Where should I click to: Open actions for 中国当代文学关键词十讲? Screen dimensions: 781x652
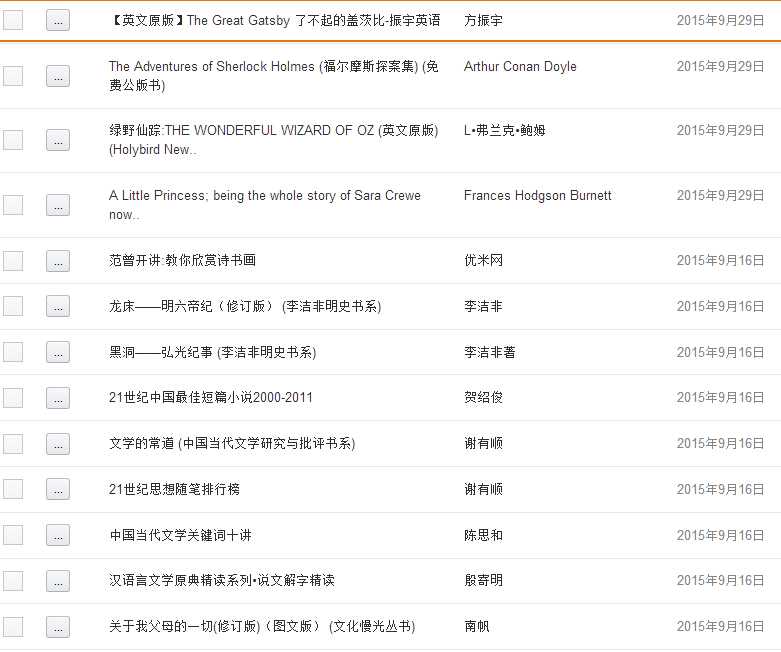(x=58, y=535)
